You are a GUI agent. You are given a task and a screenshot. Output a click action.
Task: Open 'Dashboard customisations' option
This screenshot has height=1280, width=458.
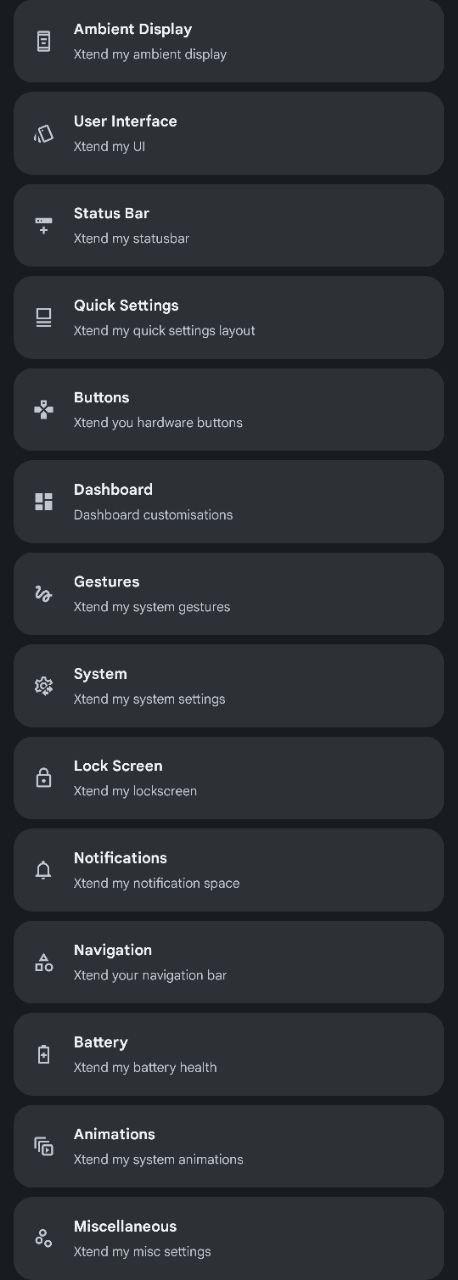[153, 515]
